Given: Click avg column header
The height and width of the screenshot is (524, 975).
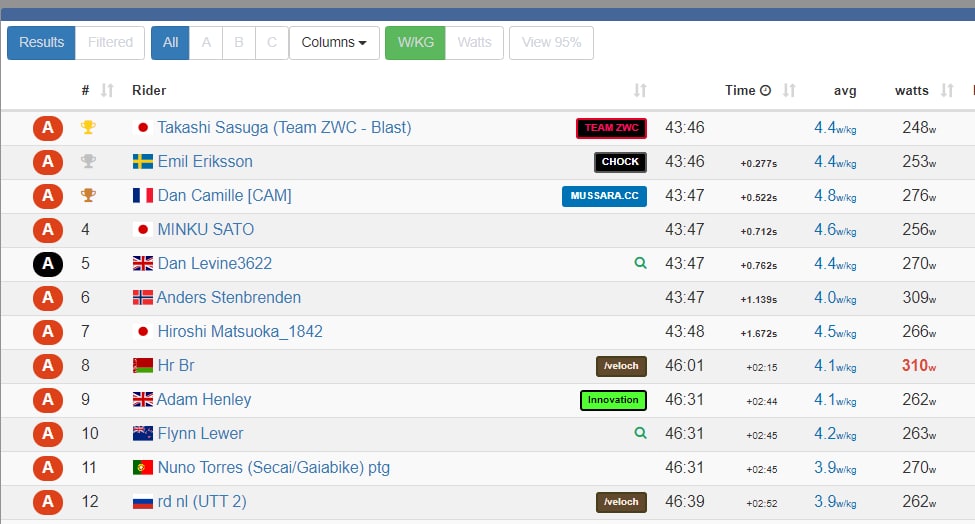Looking at the screenshot, I should click(844, 91).
